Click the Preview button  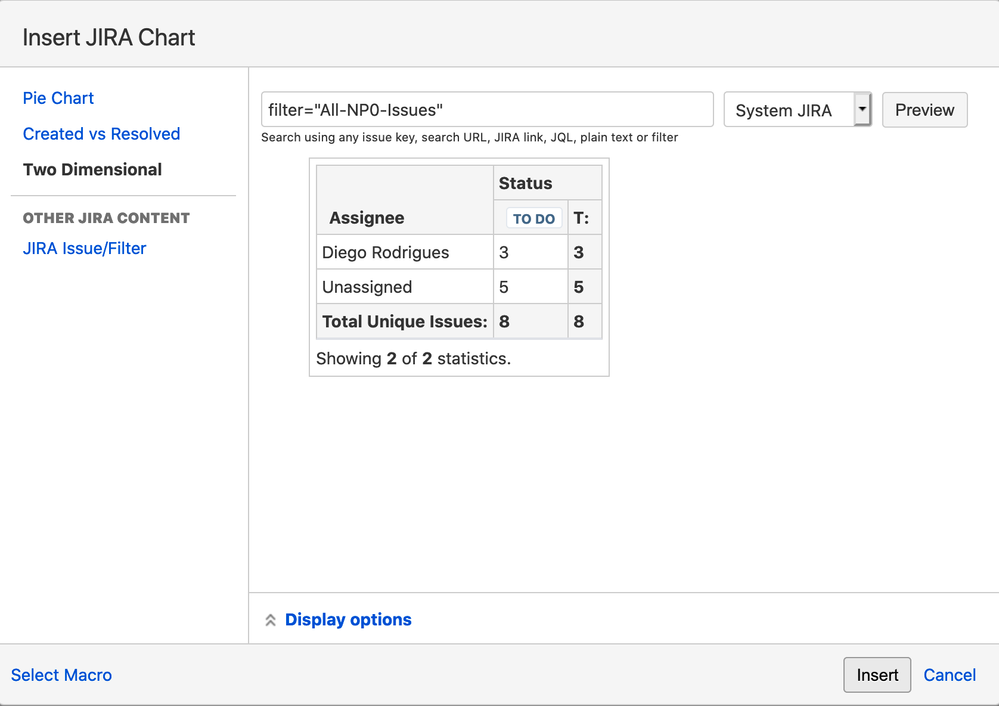coord(924,110)
